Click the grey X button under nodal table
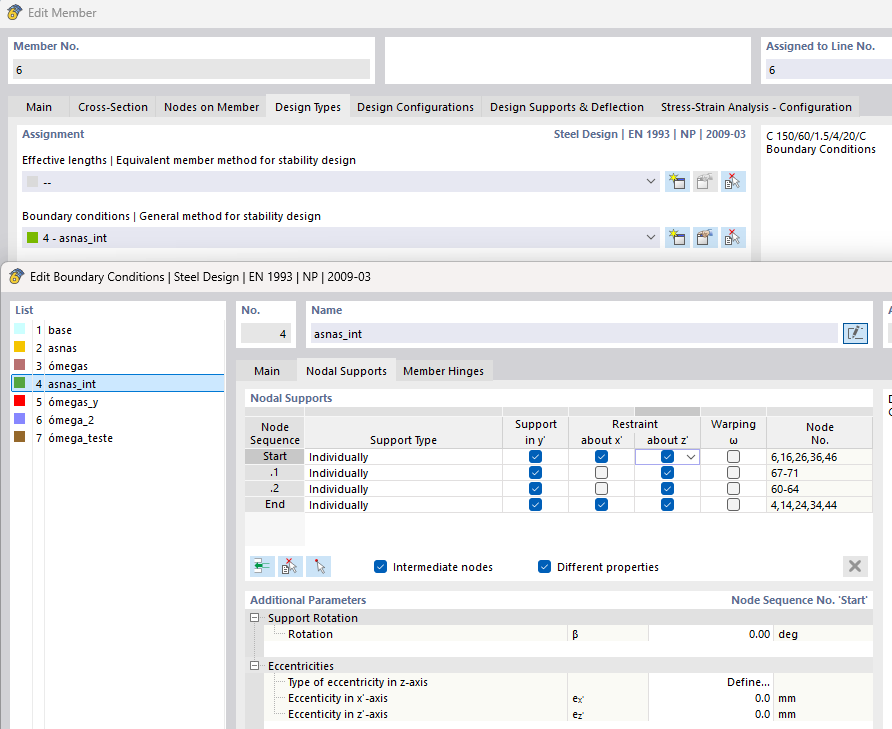 [x=855, y=566]
